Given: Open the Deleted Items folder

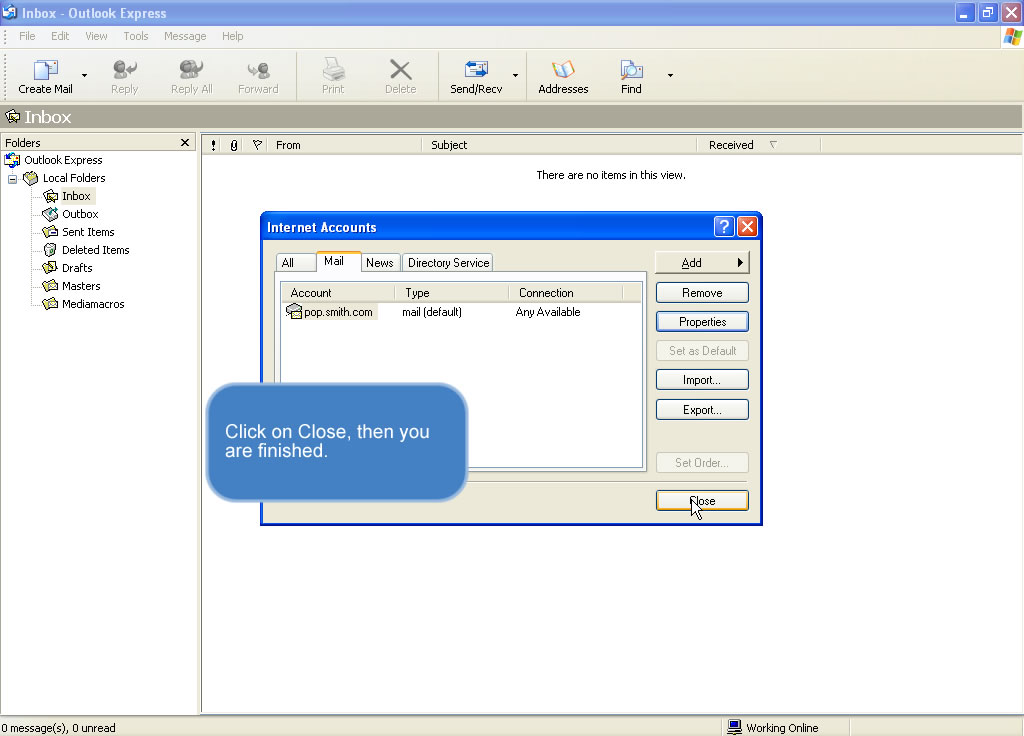Looking at the screenshot, I should coord(95,250).
